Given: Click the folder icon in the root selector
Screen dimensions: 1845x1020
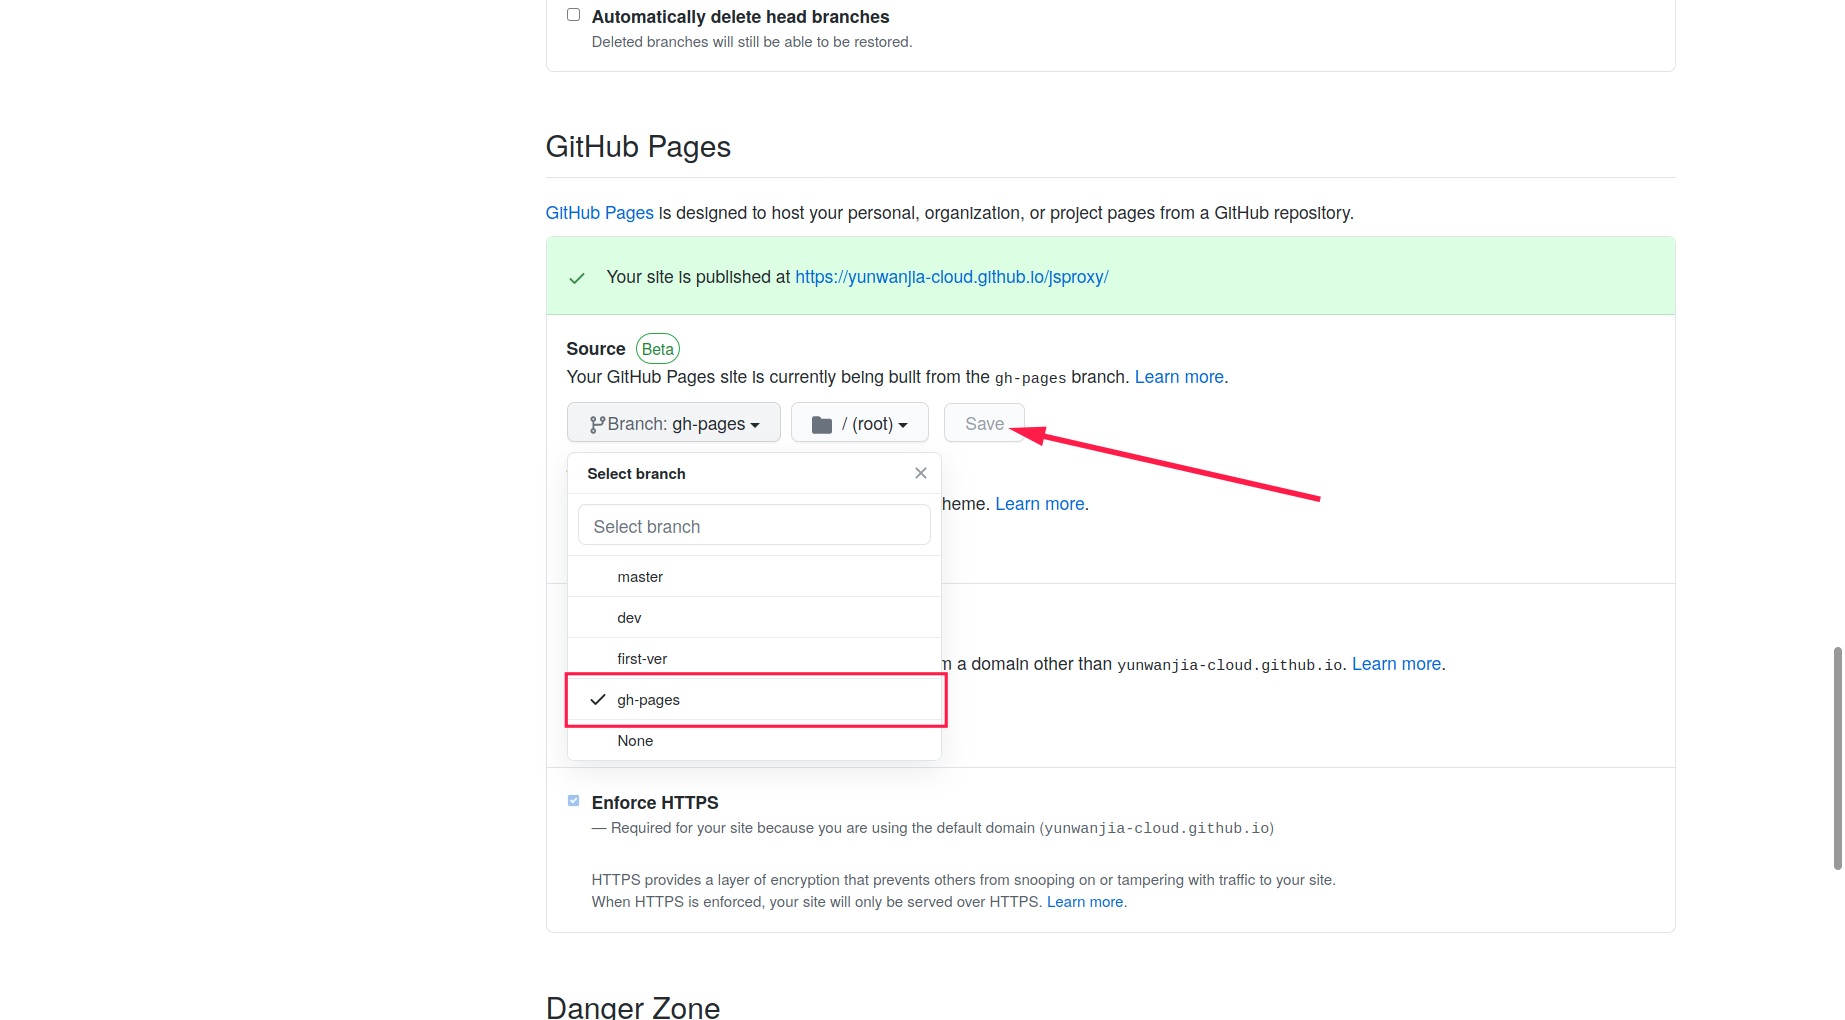Looking at the screenshot, I should (x=822, y=422).
